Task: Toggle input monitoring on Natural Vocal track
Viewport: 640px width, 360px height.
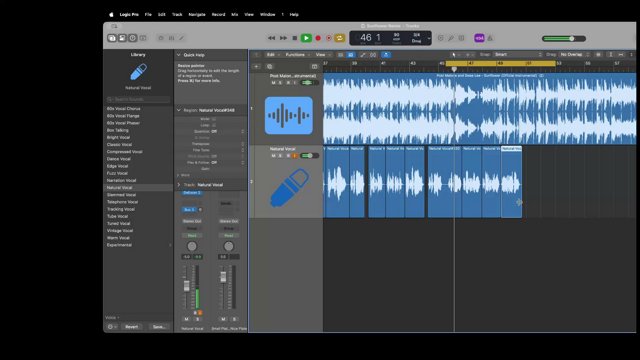Action: click(x=295, y=156)
